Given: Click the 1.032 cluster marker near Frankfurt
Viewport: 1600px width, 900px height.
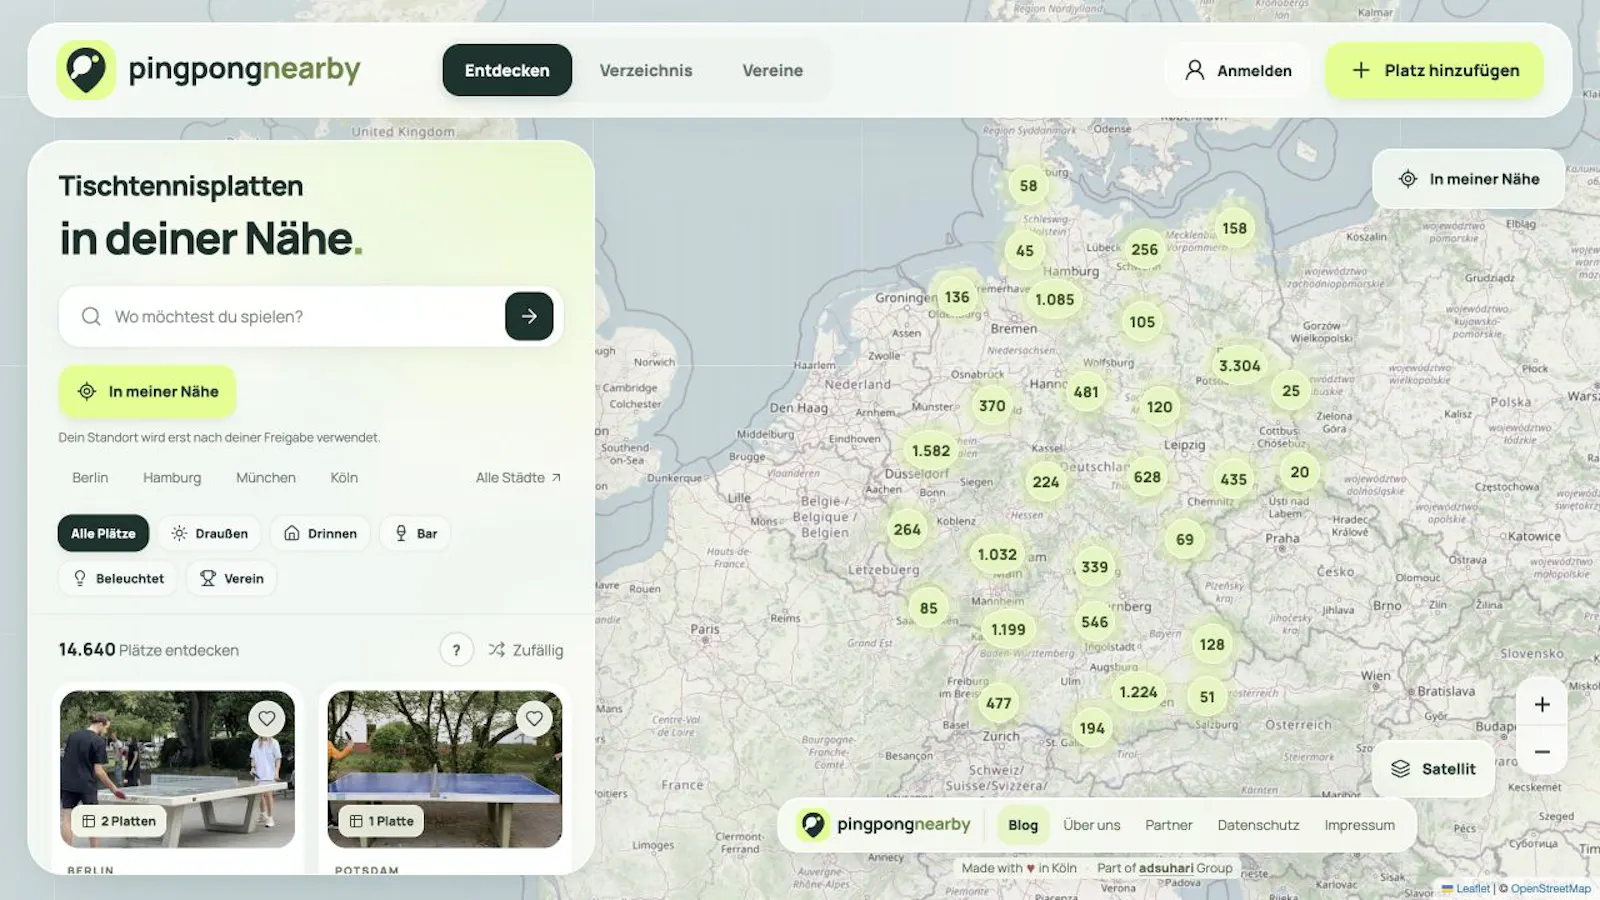Looking at the screenshot, I should coord(997,554).
